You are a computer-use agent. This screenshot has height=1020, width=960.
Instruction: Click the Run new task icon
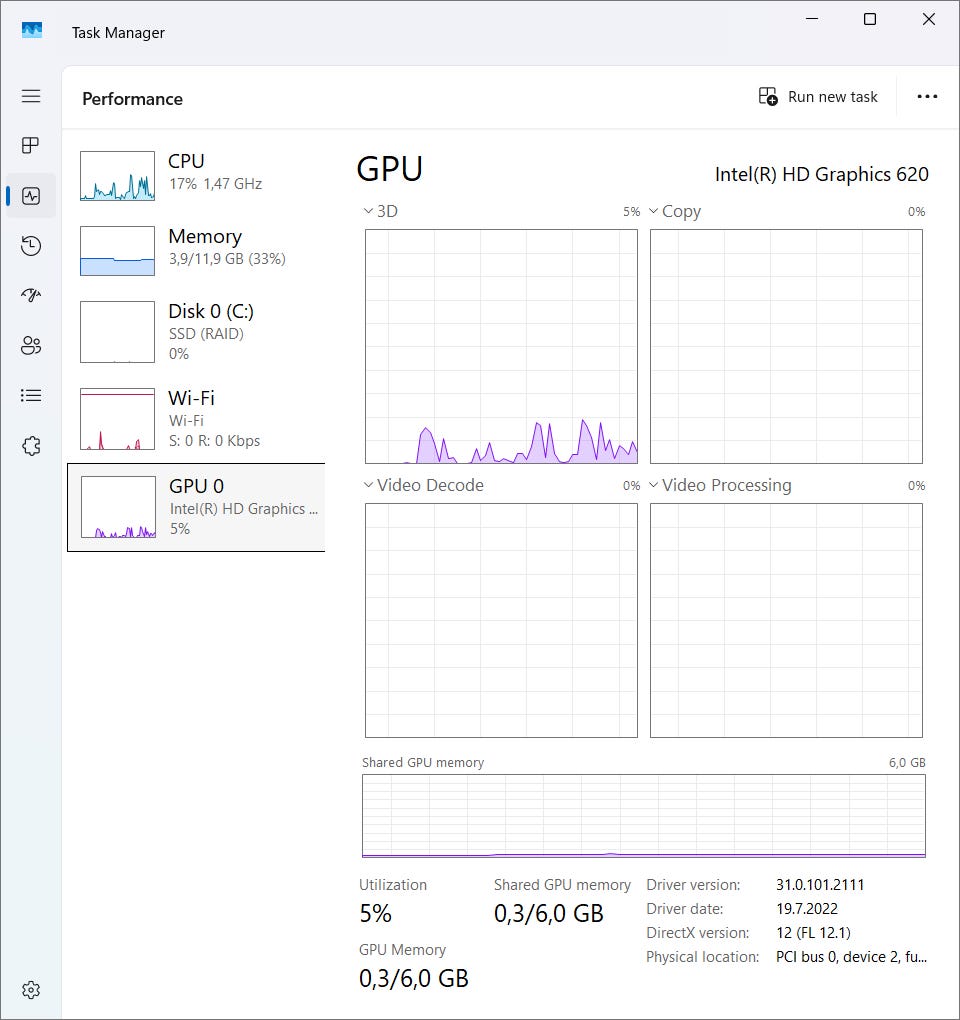[768, 96]
